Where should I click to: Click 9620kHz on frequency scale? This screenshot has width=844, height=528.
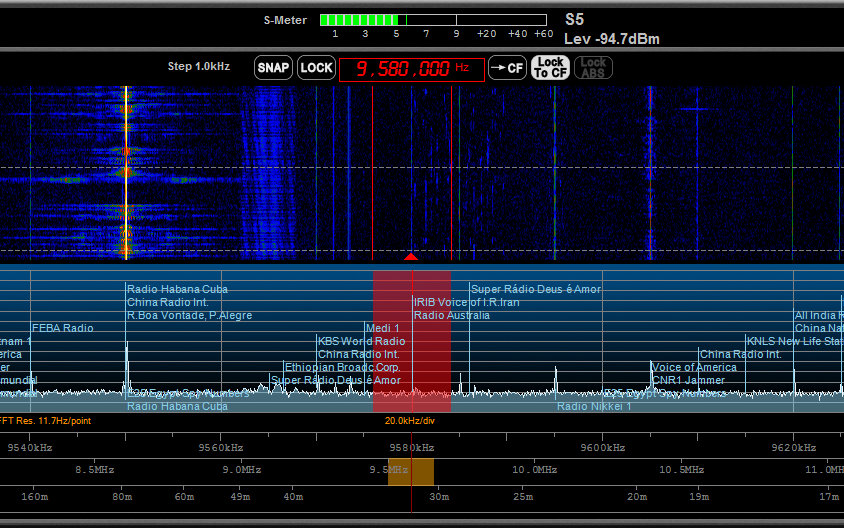click(793, 448)
